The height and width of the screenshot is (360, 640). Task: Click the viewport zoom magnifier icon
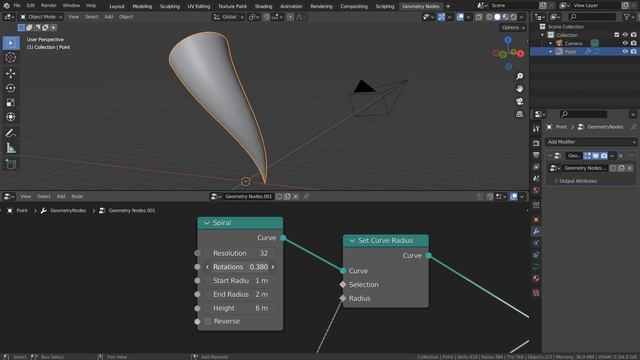click(x=520, y=76)
